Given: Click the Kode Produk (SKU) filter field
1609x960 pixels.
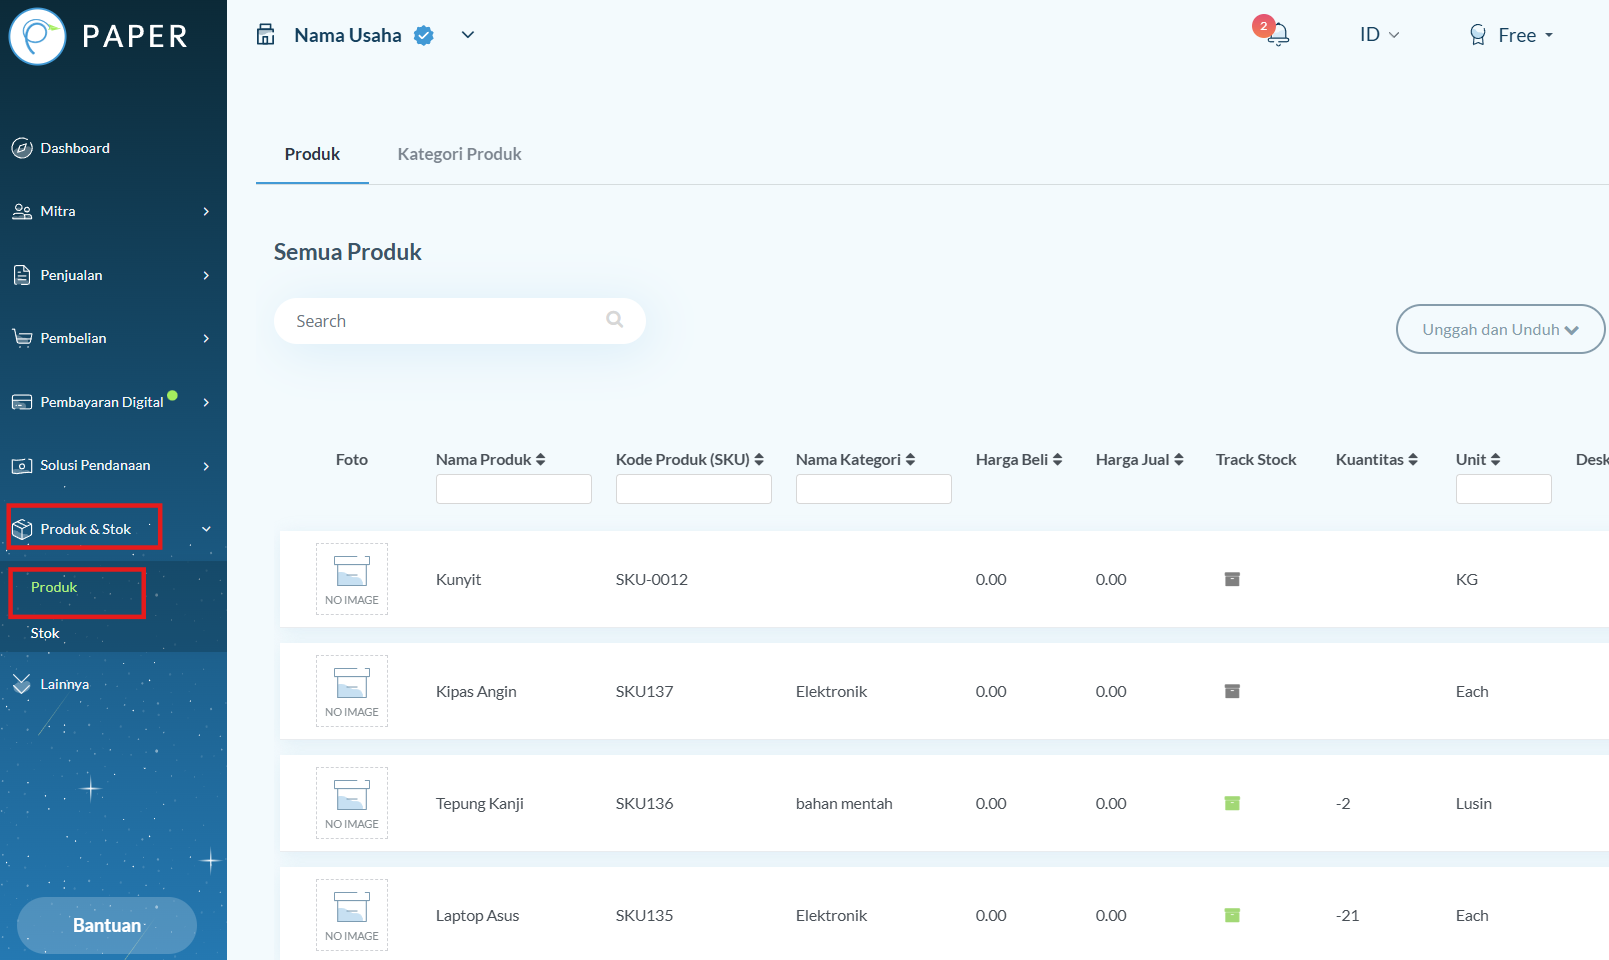Looking at the screenshot, I should click(694, 489).
